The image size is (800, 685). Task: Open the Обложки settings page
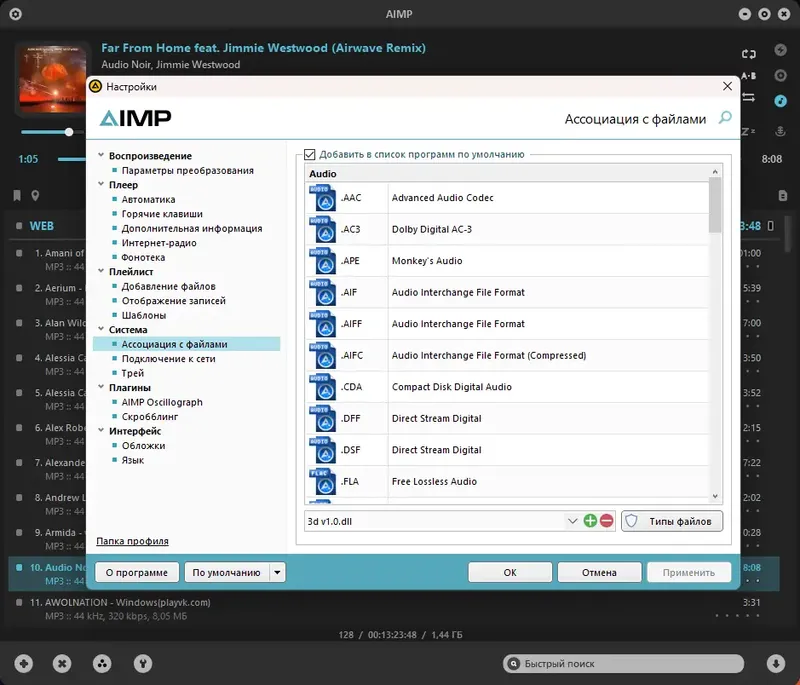click(x=143, y=445)
